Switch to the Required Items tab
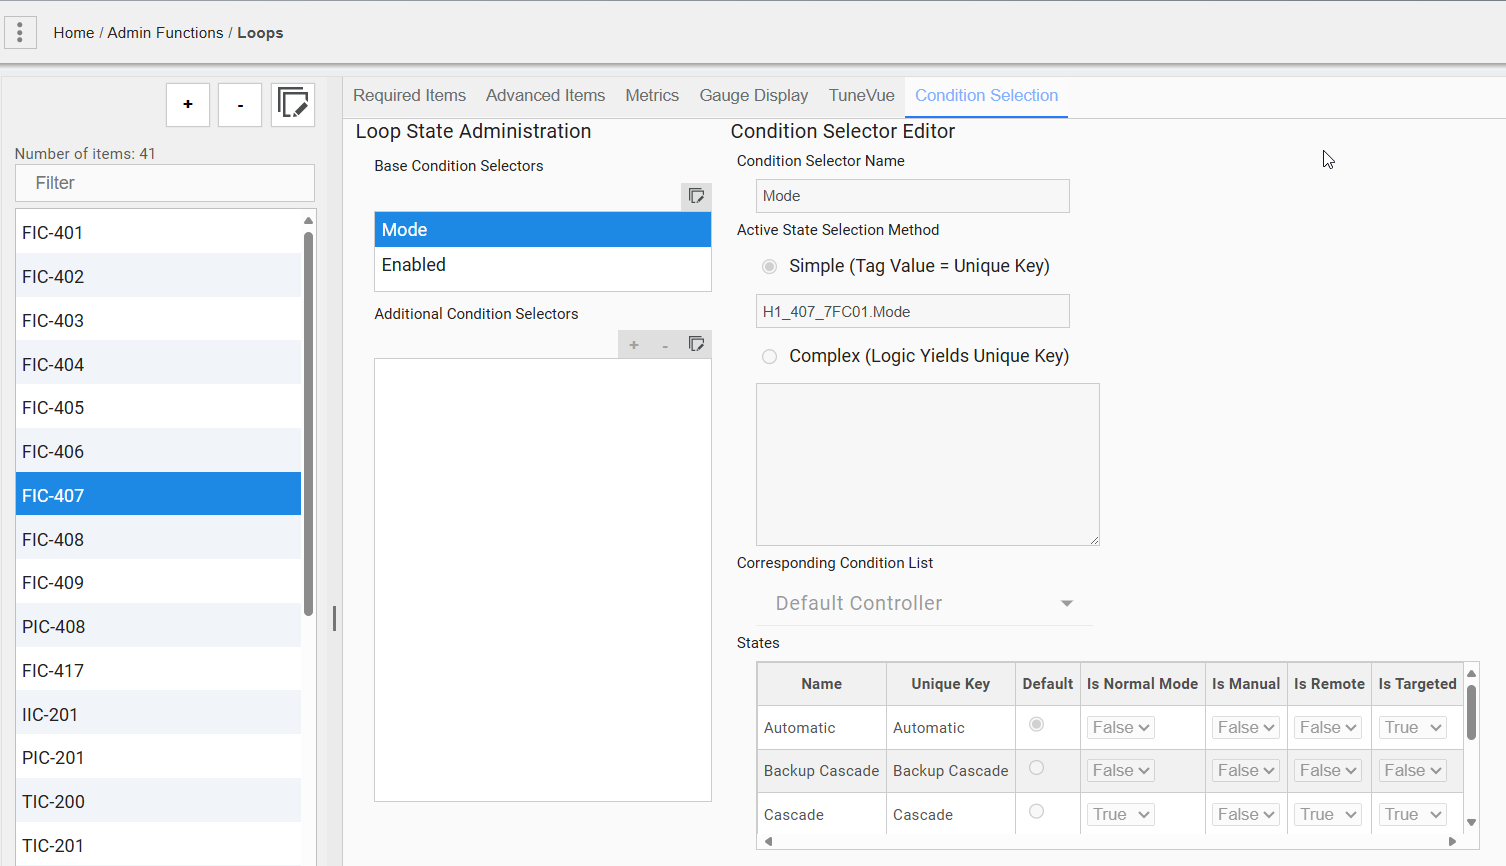The width and height of the screenshot is (1506, 866). click(x=409, y=96)
